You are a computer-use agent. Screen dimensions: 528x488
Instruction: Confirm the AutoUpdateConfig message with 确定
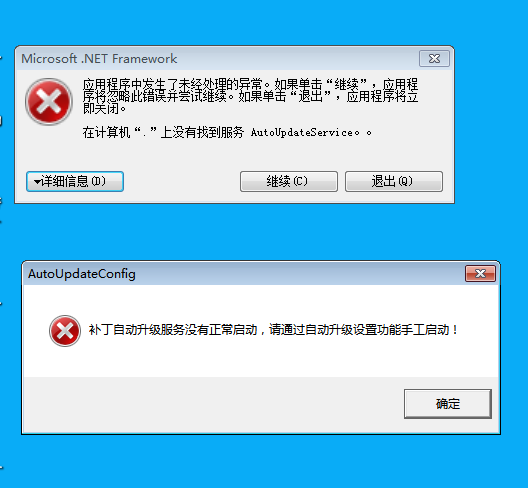tap(448, 404)
